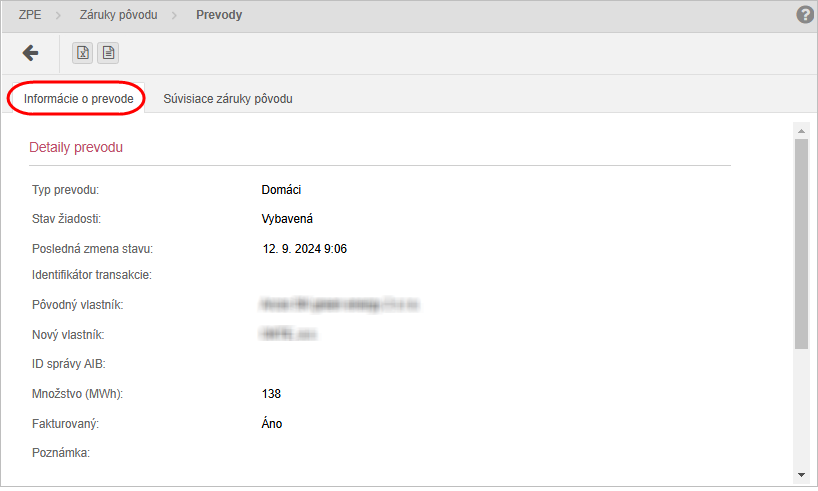Export to Excel using the toolbar icon
Screen dimensions: 818x491
tap(84, 53)
